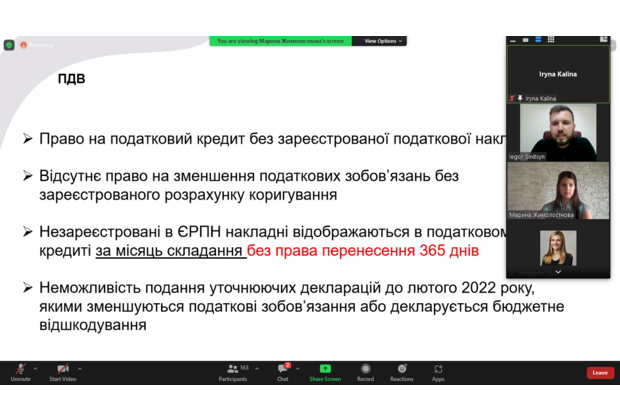Expand the arrow next to Participants
The image size is (620, 420).
[x=255, y=368]
